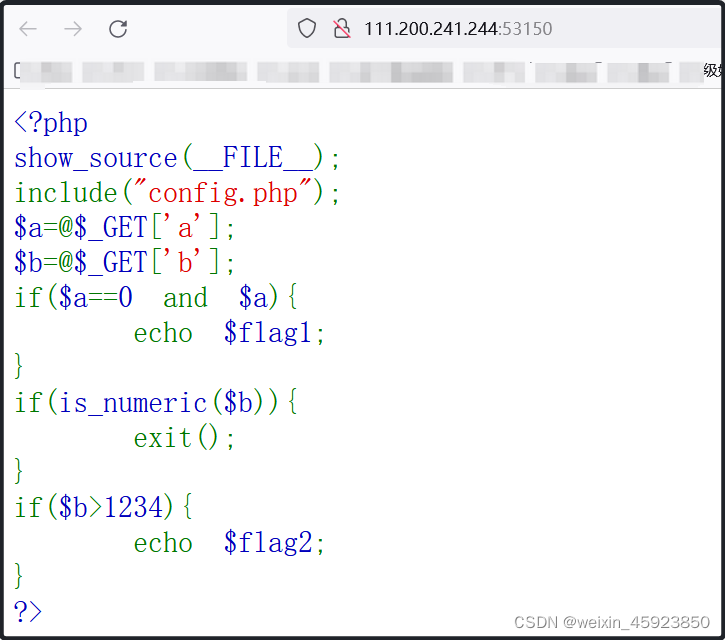725x640 pixels.
Task: Click the 'echo $flag1;' line
Action: (x=229, y=332)
